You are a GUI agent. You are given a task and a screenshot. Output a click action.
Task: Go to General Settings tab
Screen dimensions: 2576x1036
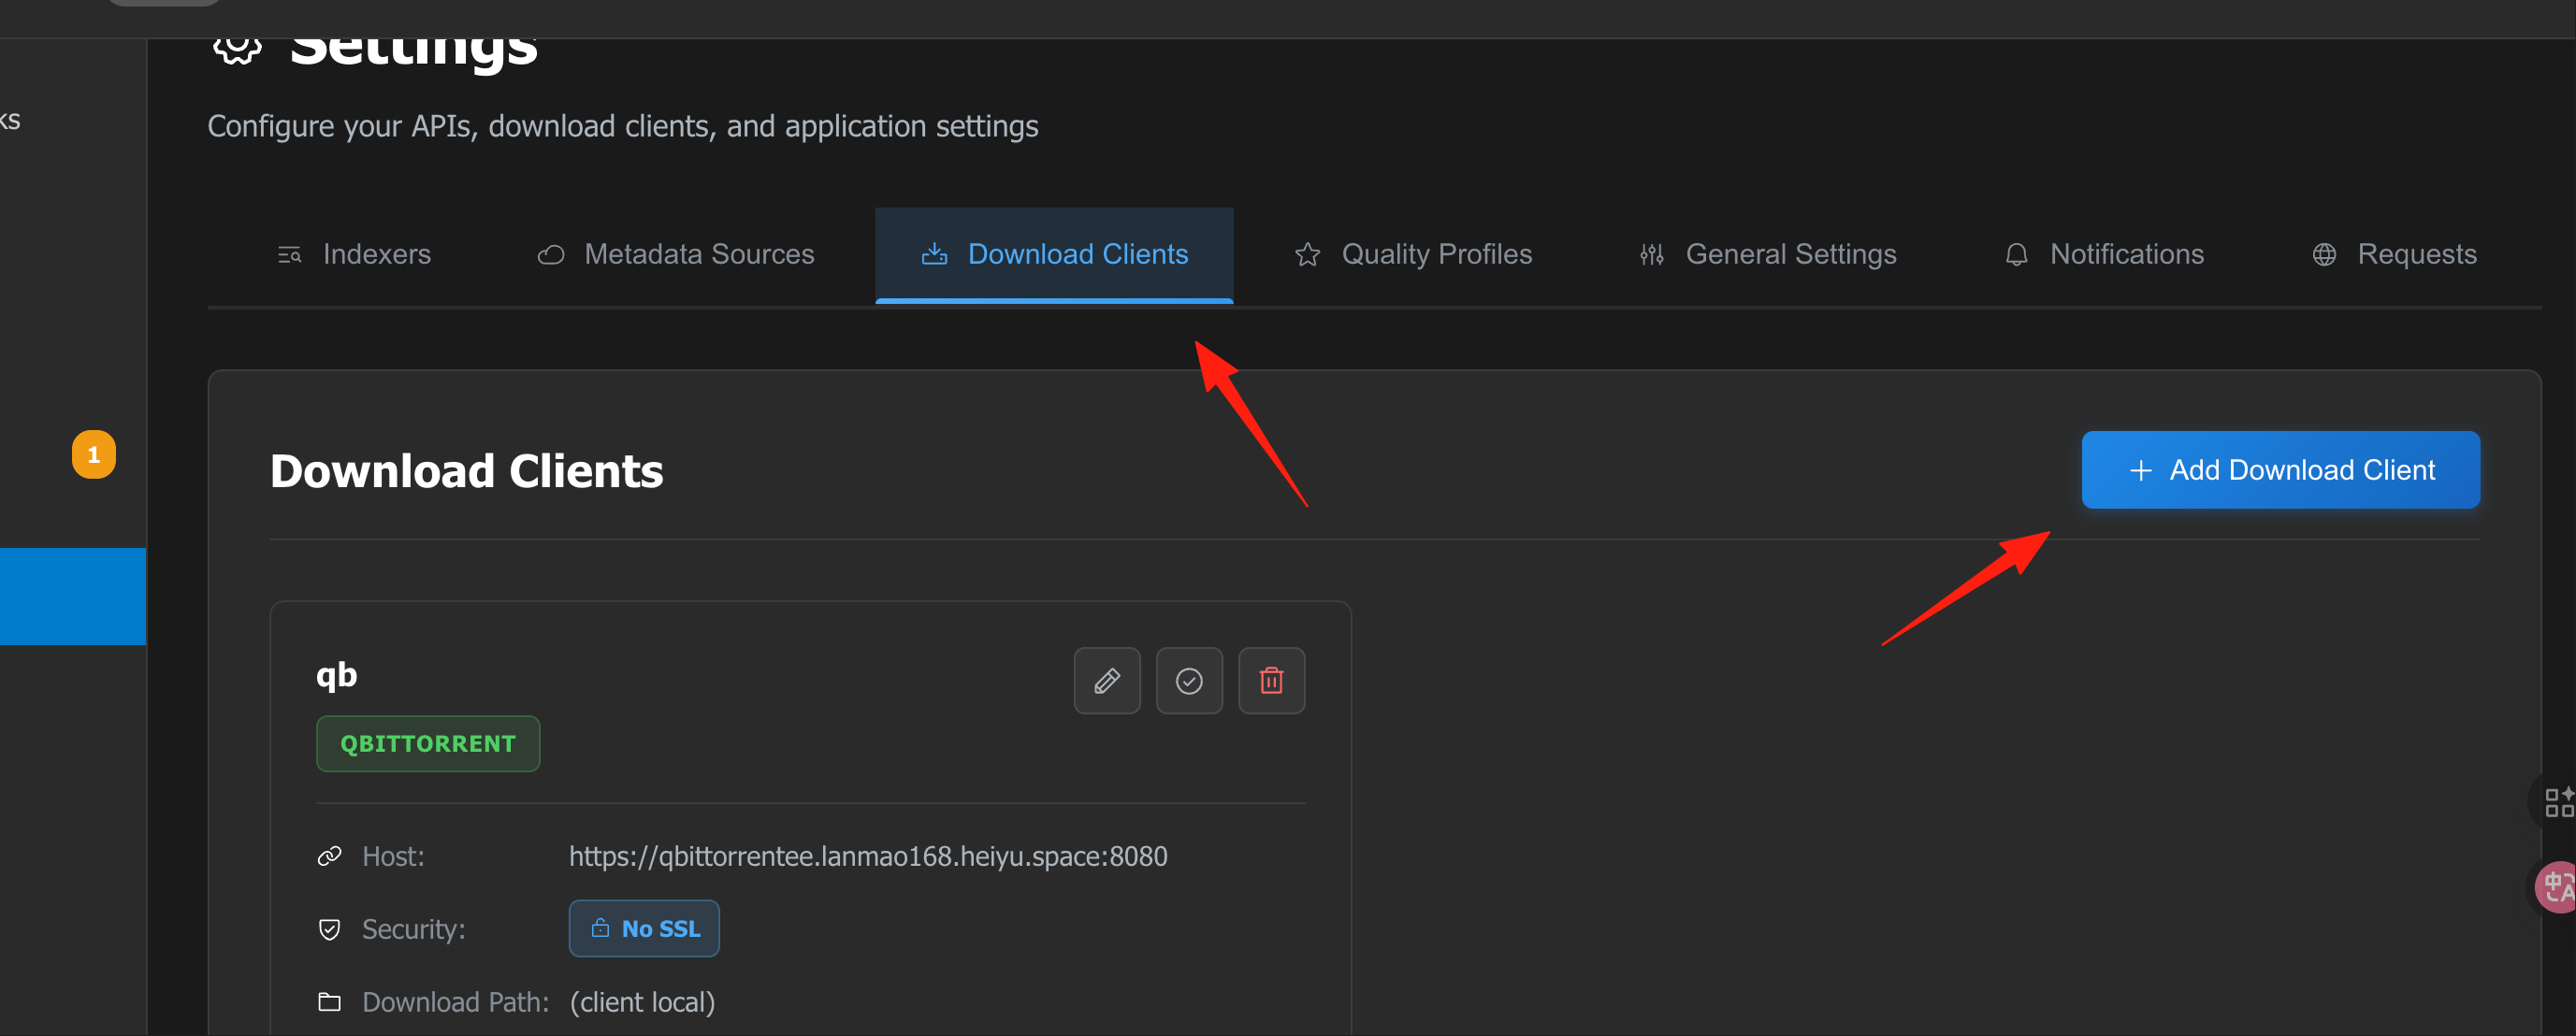[1768, 254]
